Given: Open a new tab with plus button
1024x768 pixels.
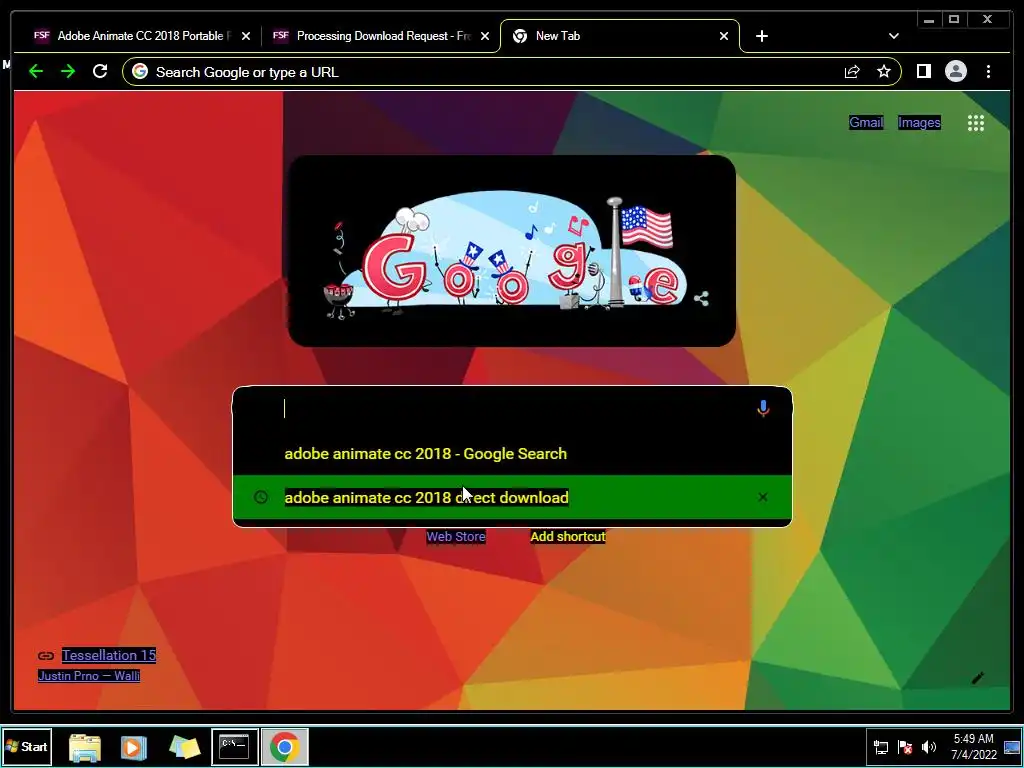Looking at the screenshot, I should pos(761,36).
